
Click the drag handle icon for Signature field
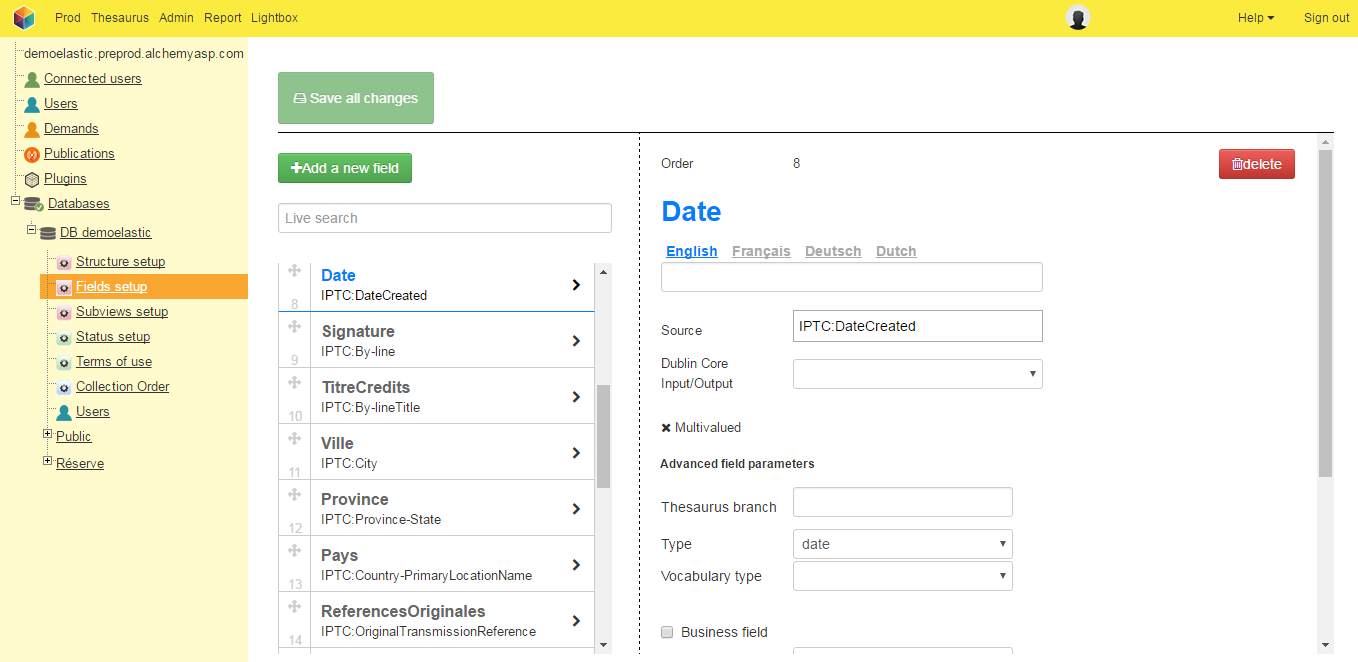click(x=295, y=327)
